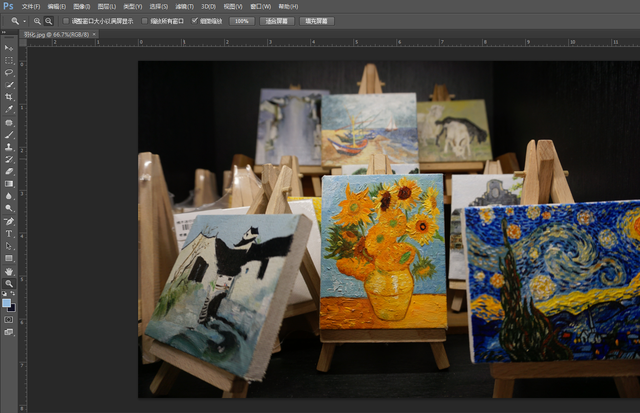640x413 pixels.
Task: Click the zoom out magnifier icon
Action: 49,20
